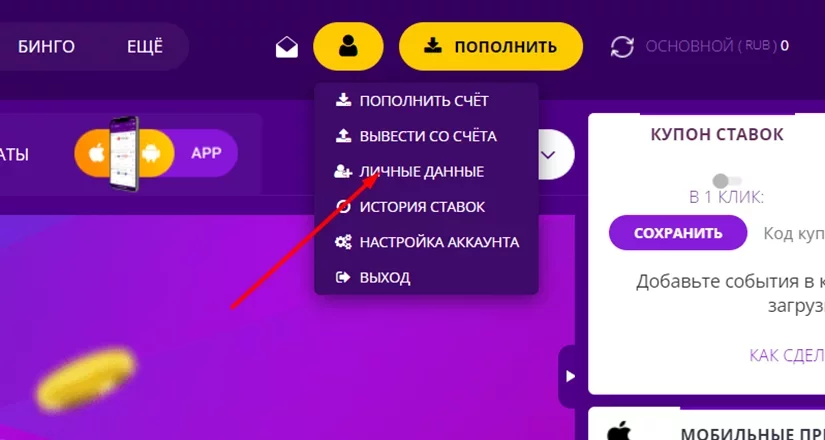This screenshot has width=825, height=440.
Task: Click the yellow ПОПОЛНИТЬ button
Action: (x=491, y=46)
